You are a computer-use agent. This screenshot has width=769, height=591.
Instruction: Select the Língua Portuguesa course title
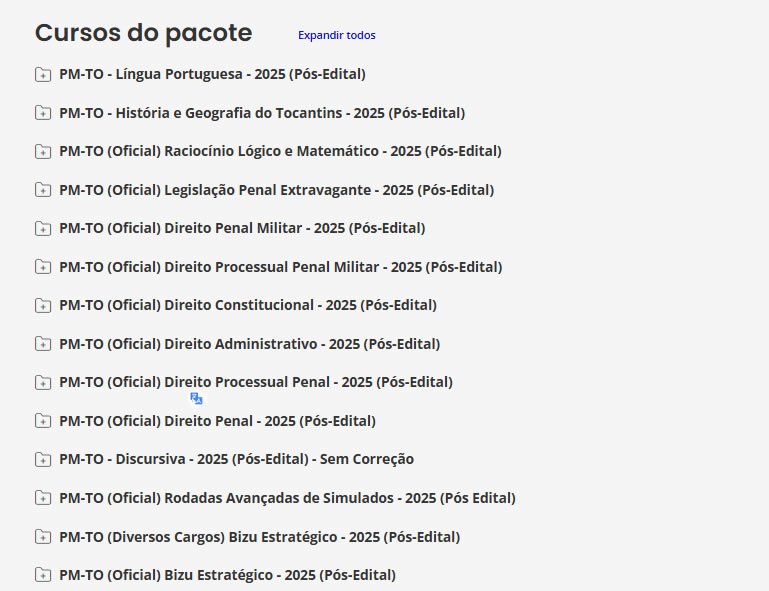pos(212,74)
